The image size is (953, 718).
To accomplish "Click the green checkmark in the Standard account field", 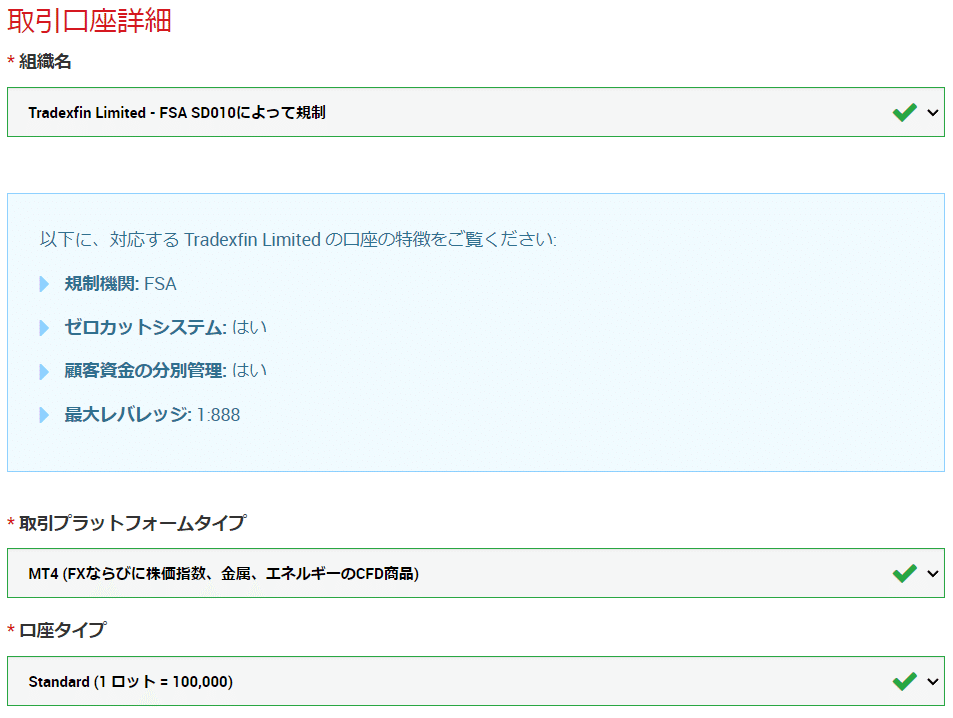I will (904, 682).
